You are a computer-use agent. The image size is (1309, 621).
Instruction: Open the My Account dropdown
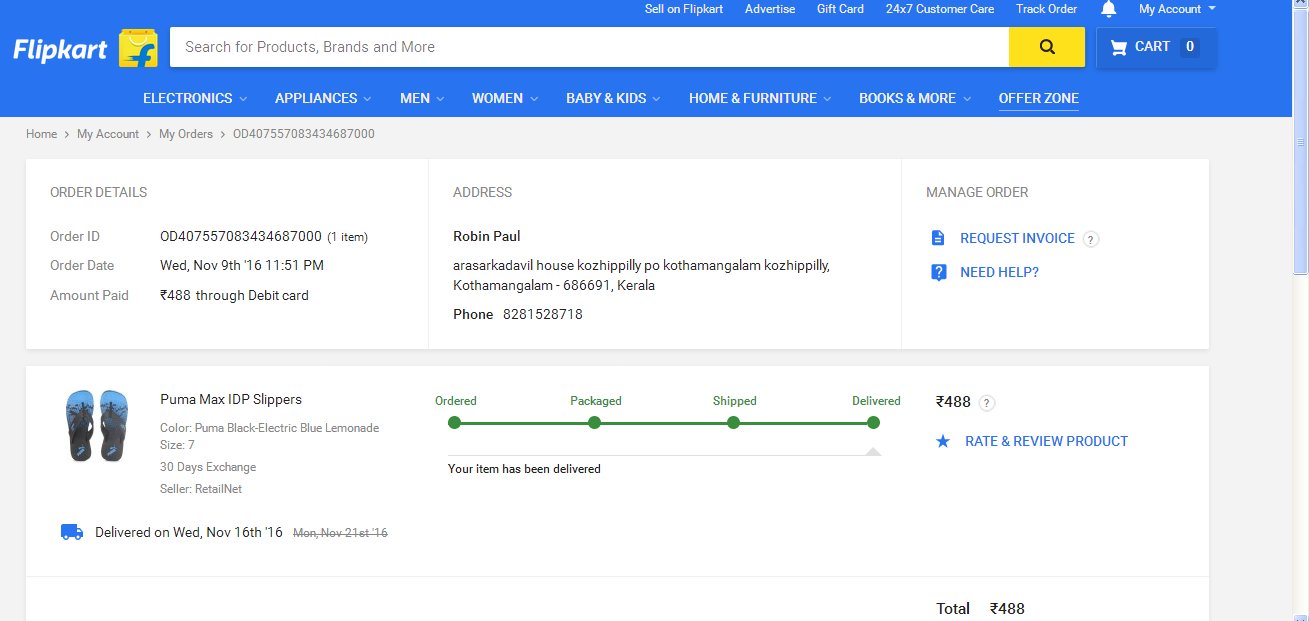pos(1177,9)
